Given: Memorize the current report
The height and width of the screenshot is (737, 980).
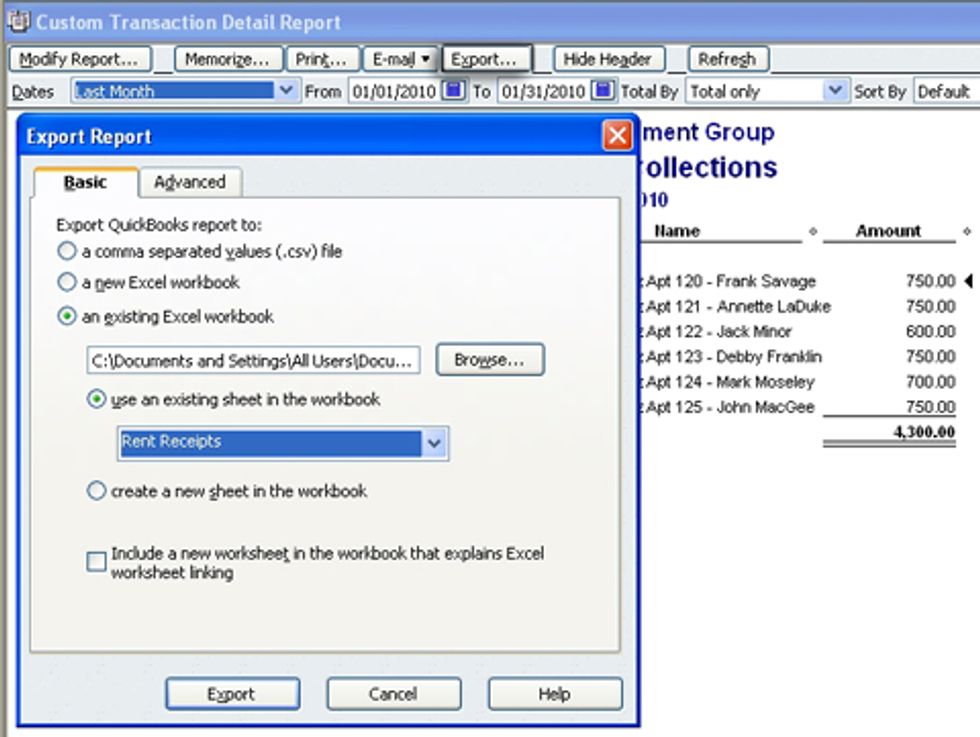Looking at the screenshot, I should click(x=228, y=59).
